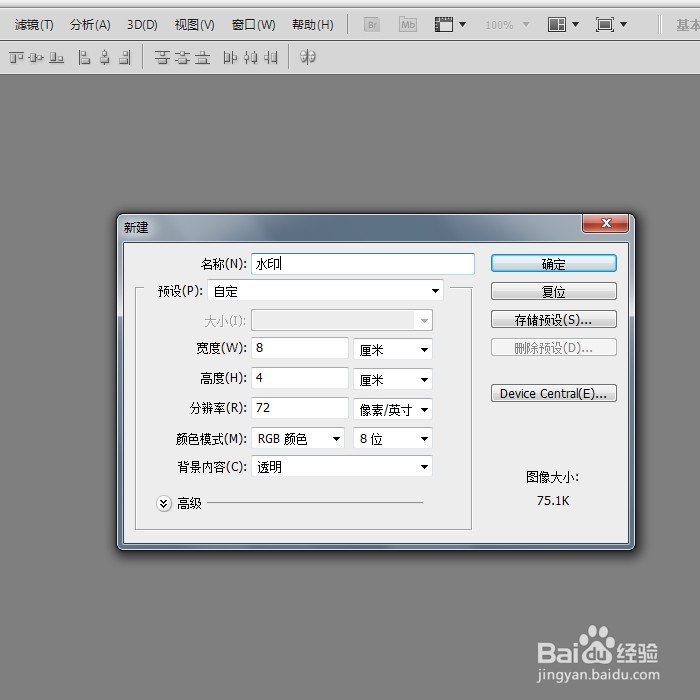Open the 100% zoom level dropdown

507,25
